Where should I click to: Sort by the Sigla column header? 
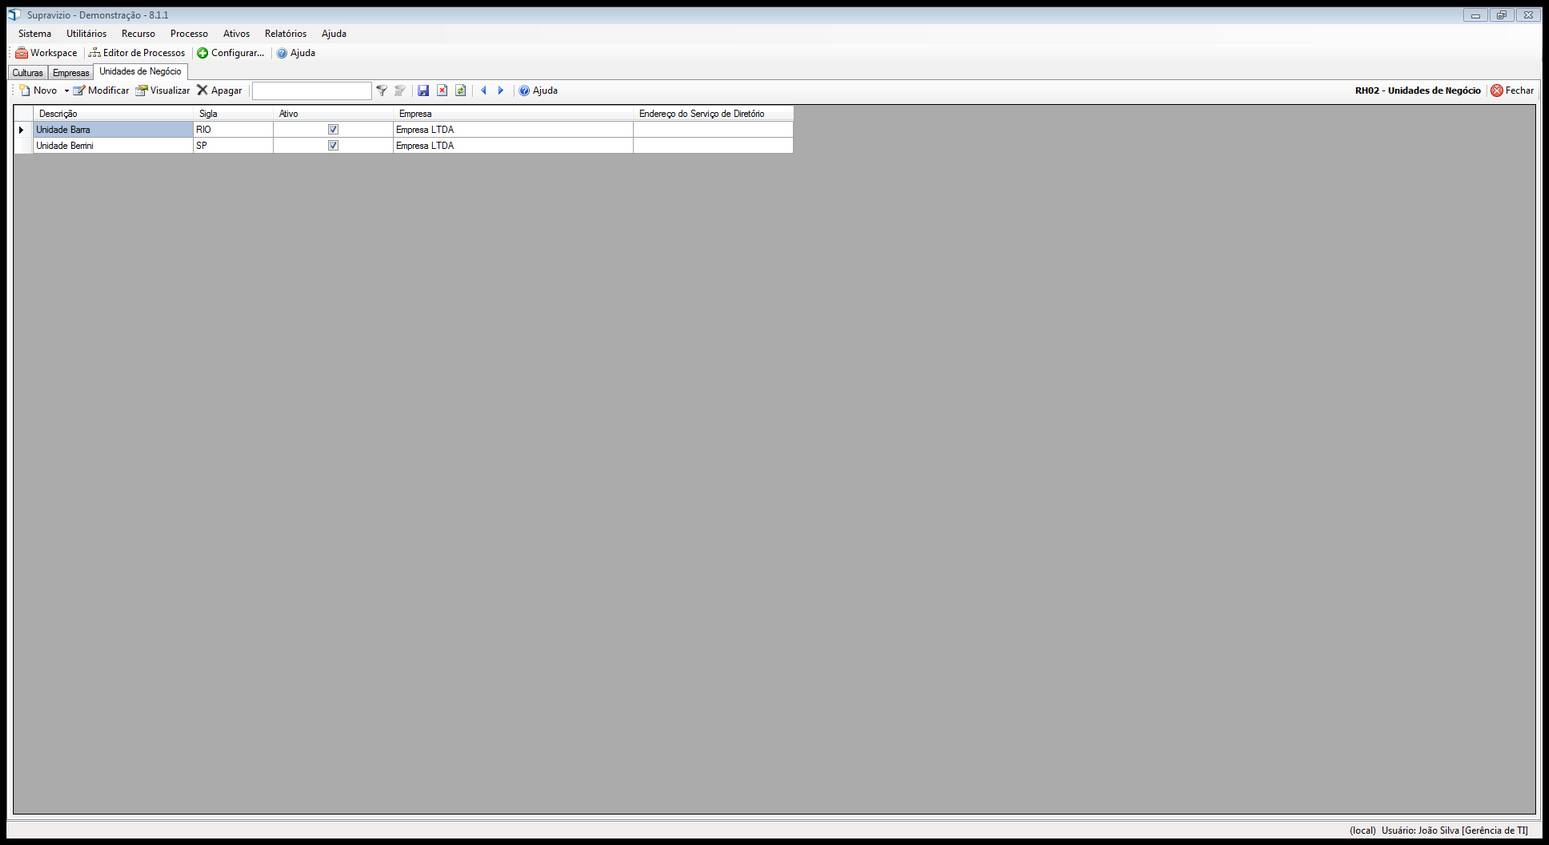pos(233,114)
